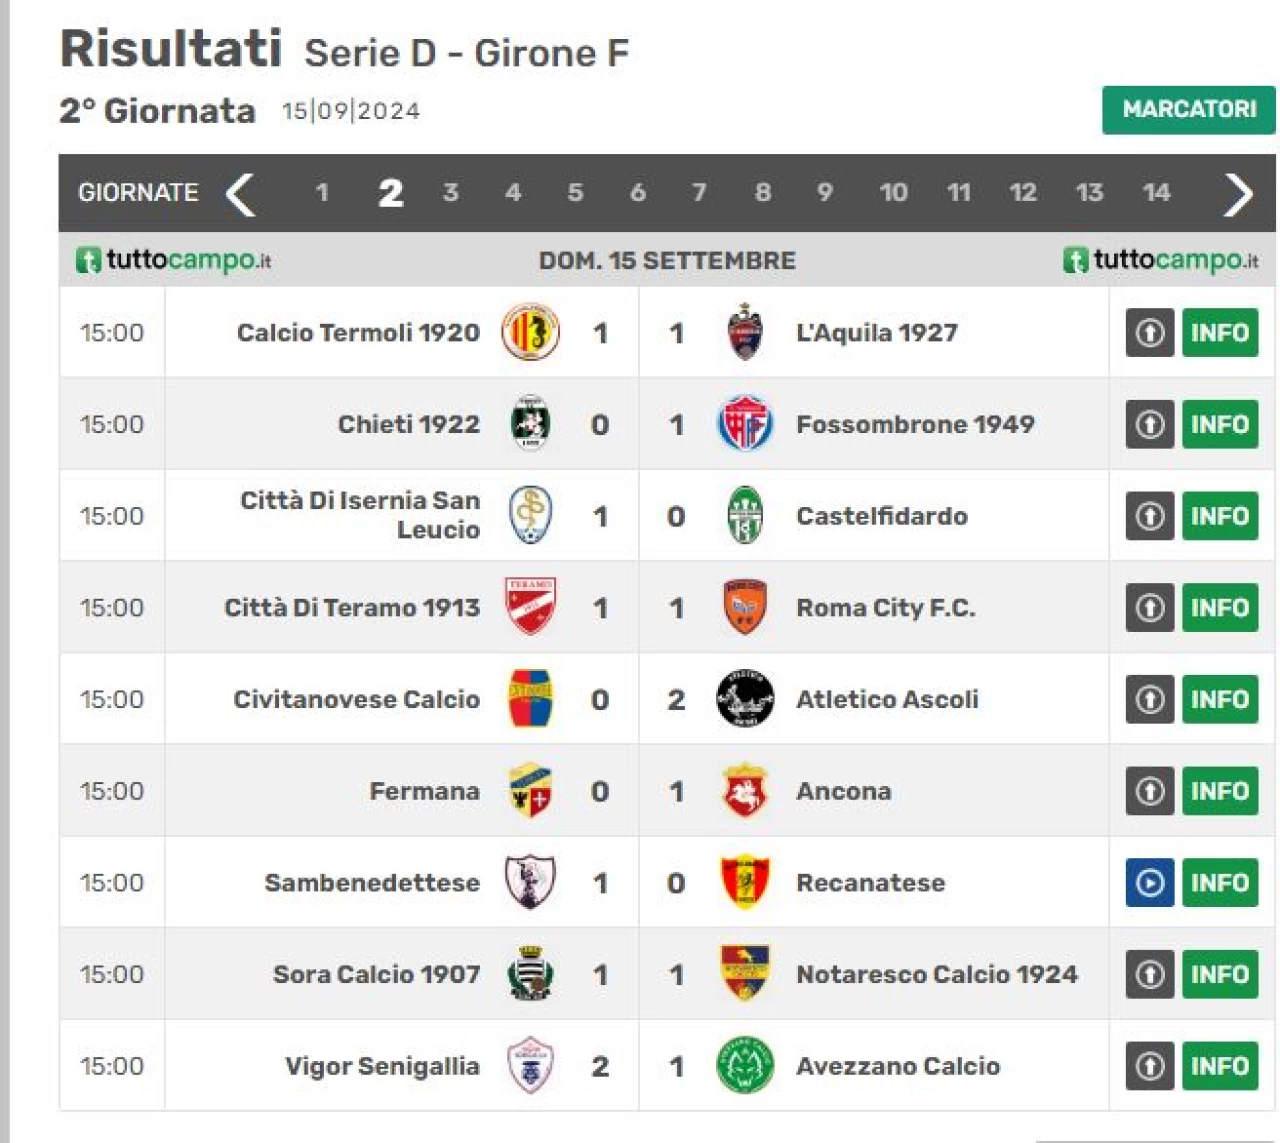Click the grey upload icon in Fermana row

tap(1149, 791)
